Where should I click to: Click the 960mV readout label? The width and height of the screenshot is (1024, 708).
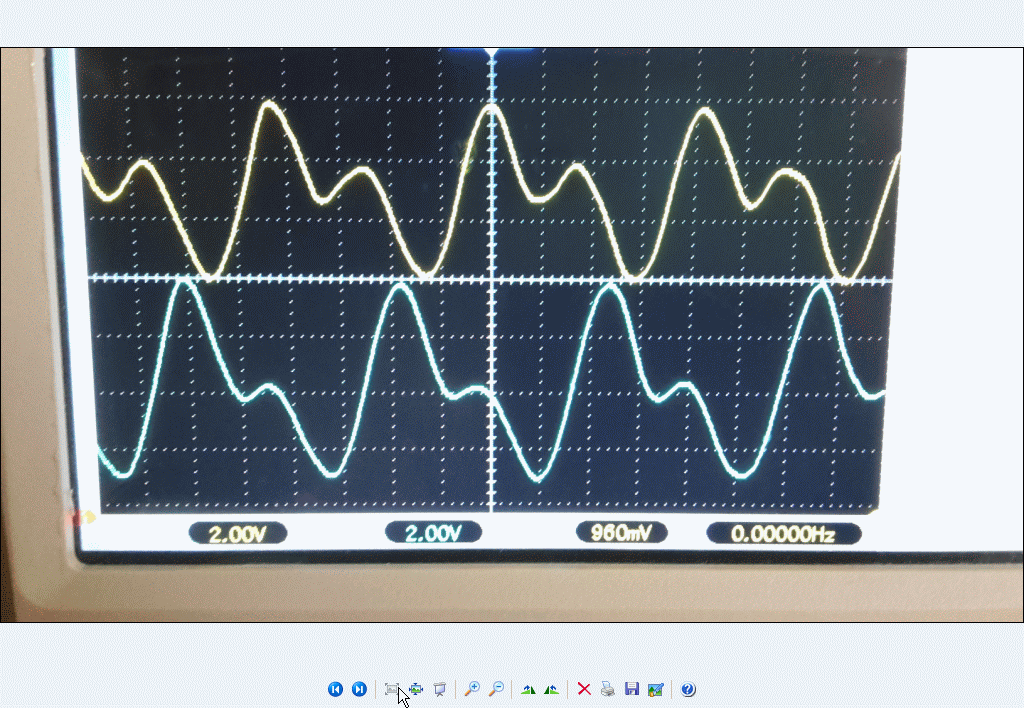pos(621,533)
